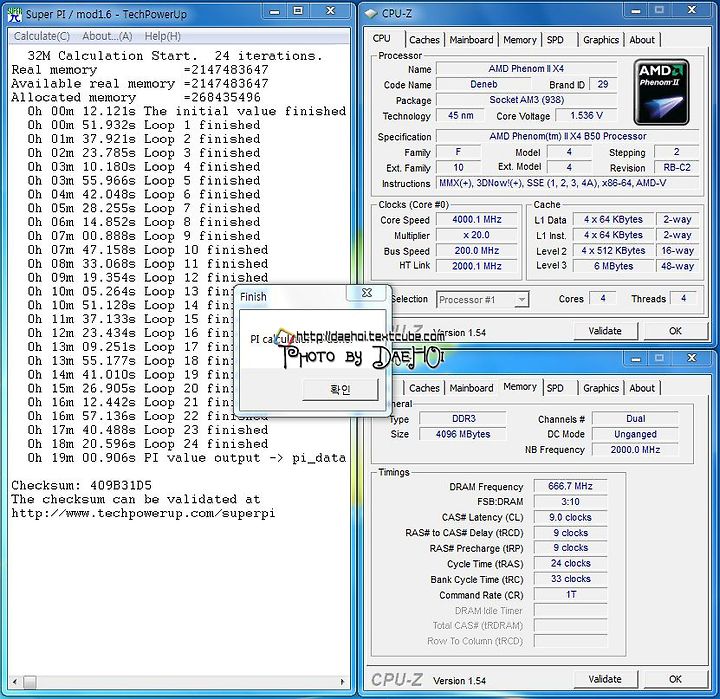Image resolution: width=720 pixels, height=699 pixels.
Task: Click the Code Name field Deneb
Action: [484, 85]
